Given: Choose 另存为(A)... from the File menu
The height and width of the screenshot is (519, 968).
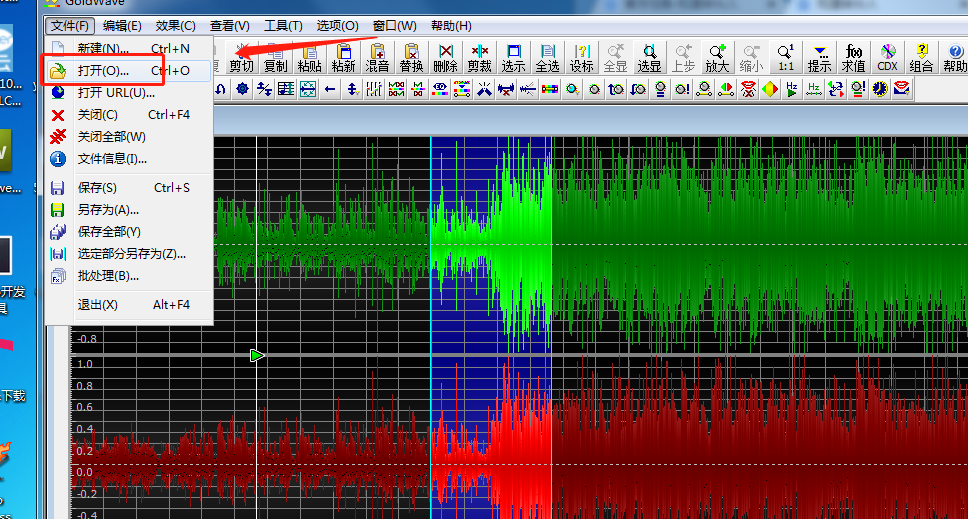Looking at the screenshot, I should click(129, 210).
